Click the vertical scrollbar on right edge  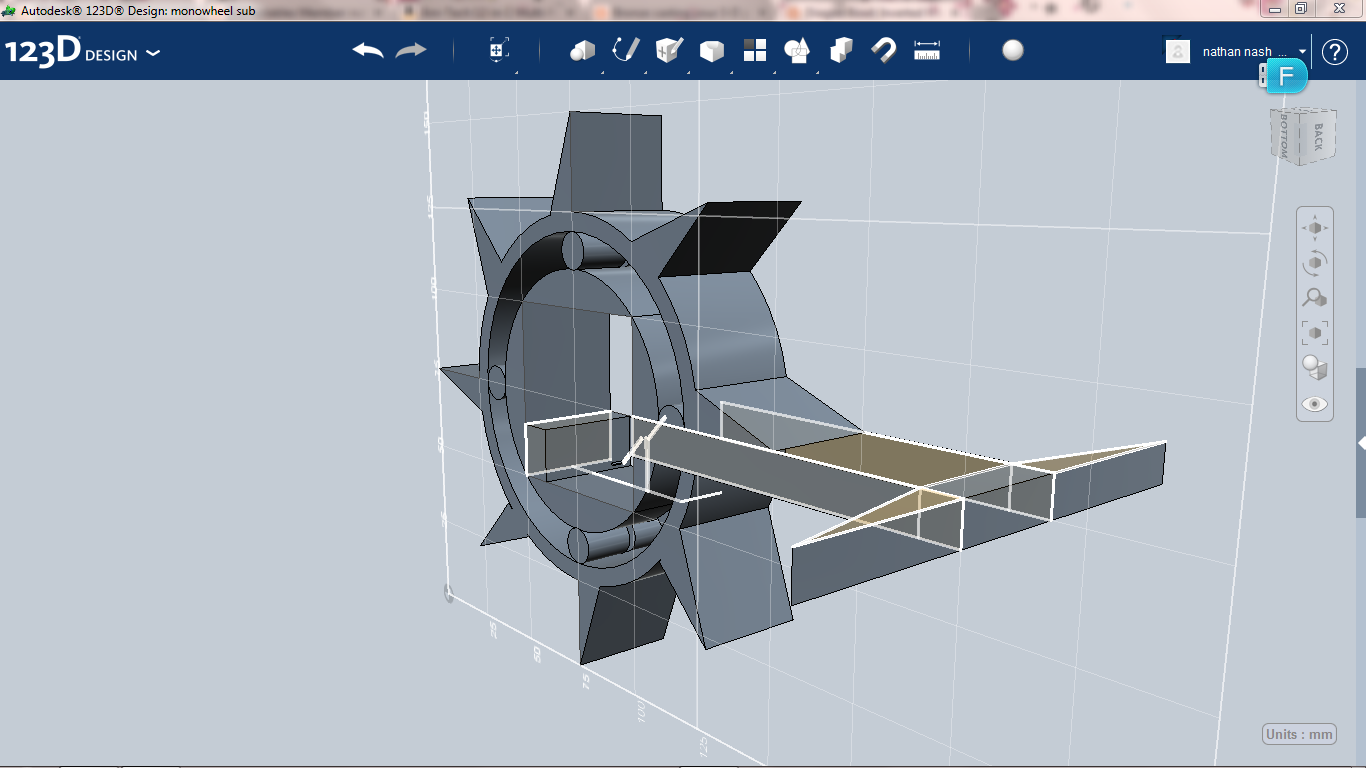pos(1361,442)
